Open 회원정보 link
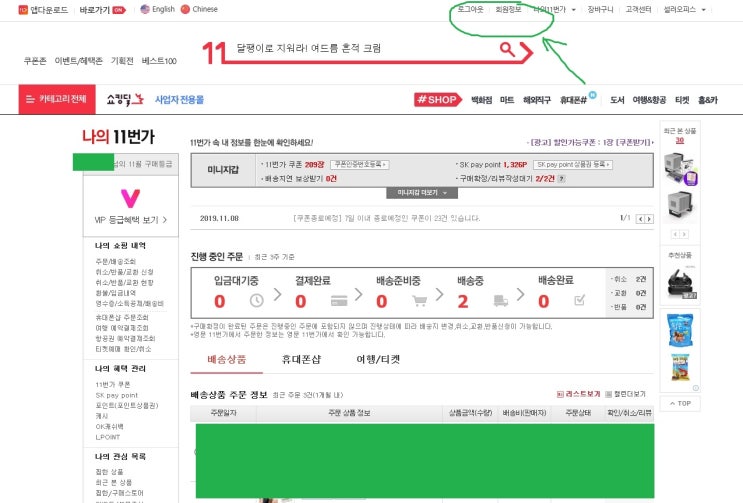The width and height of the screenshot is (743, 503). (508, 9)
